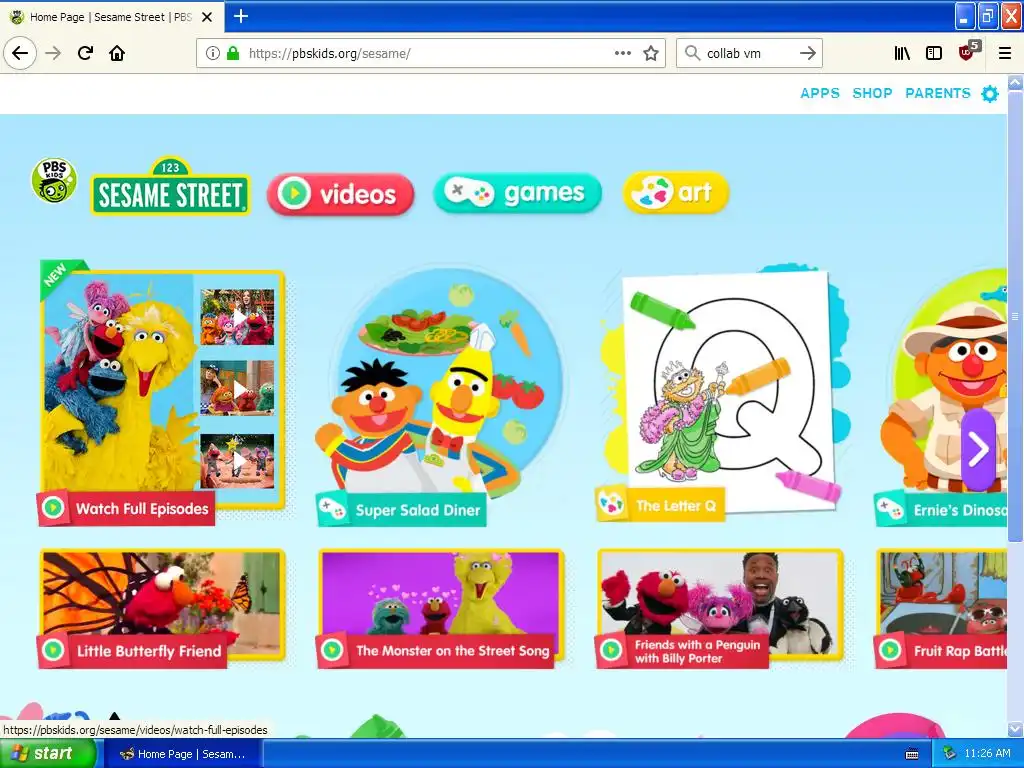The width and height of the screenshot is (1024, 768).
Task: Click the green padlock security icon
Action: click(x=233, y=54)
